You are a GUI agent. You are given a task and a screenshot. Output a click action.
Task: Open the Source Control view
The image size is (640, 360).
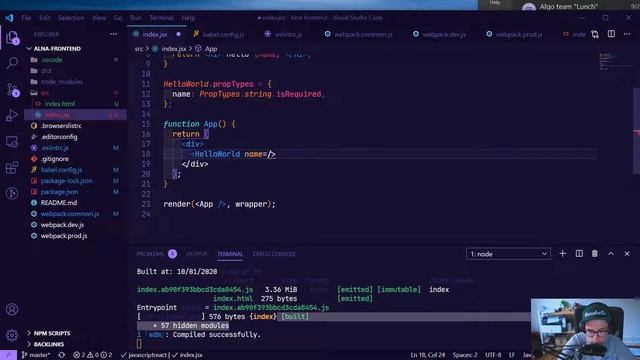coord(12,89)
